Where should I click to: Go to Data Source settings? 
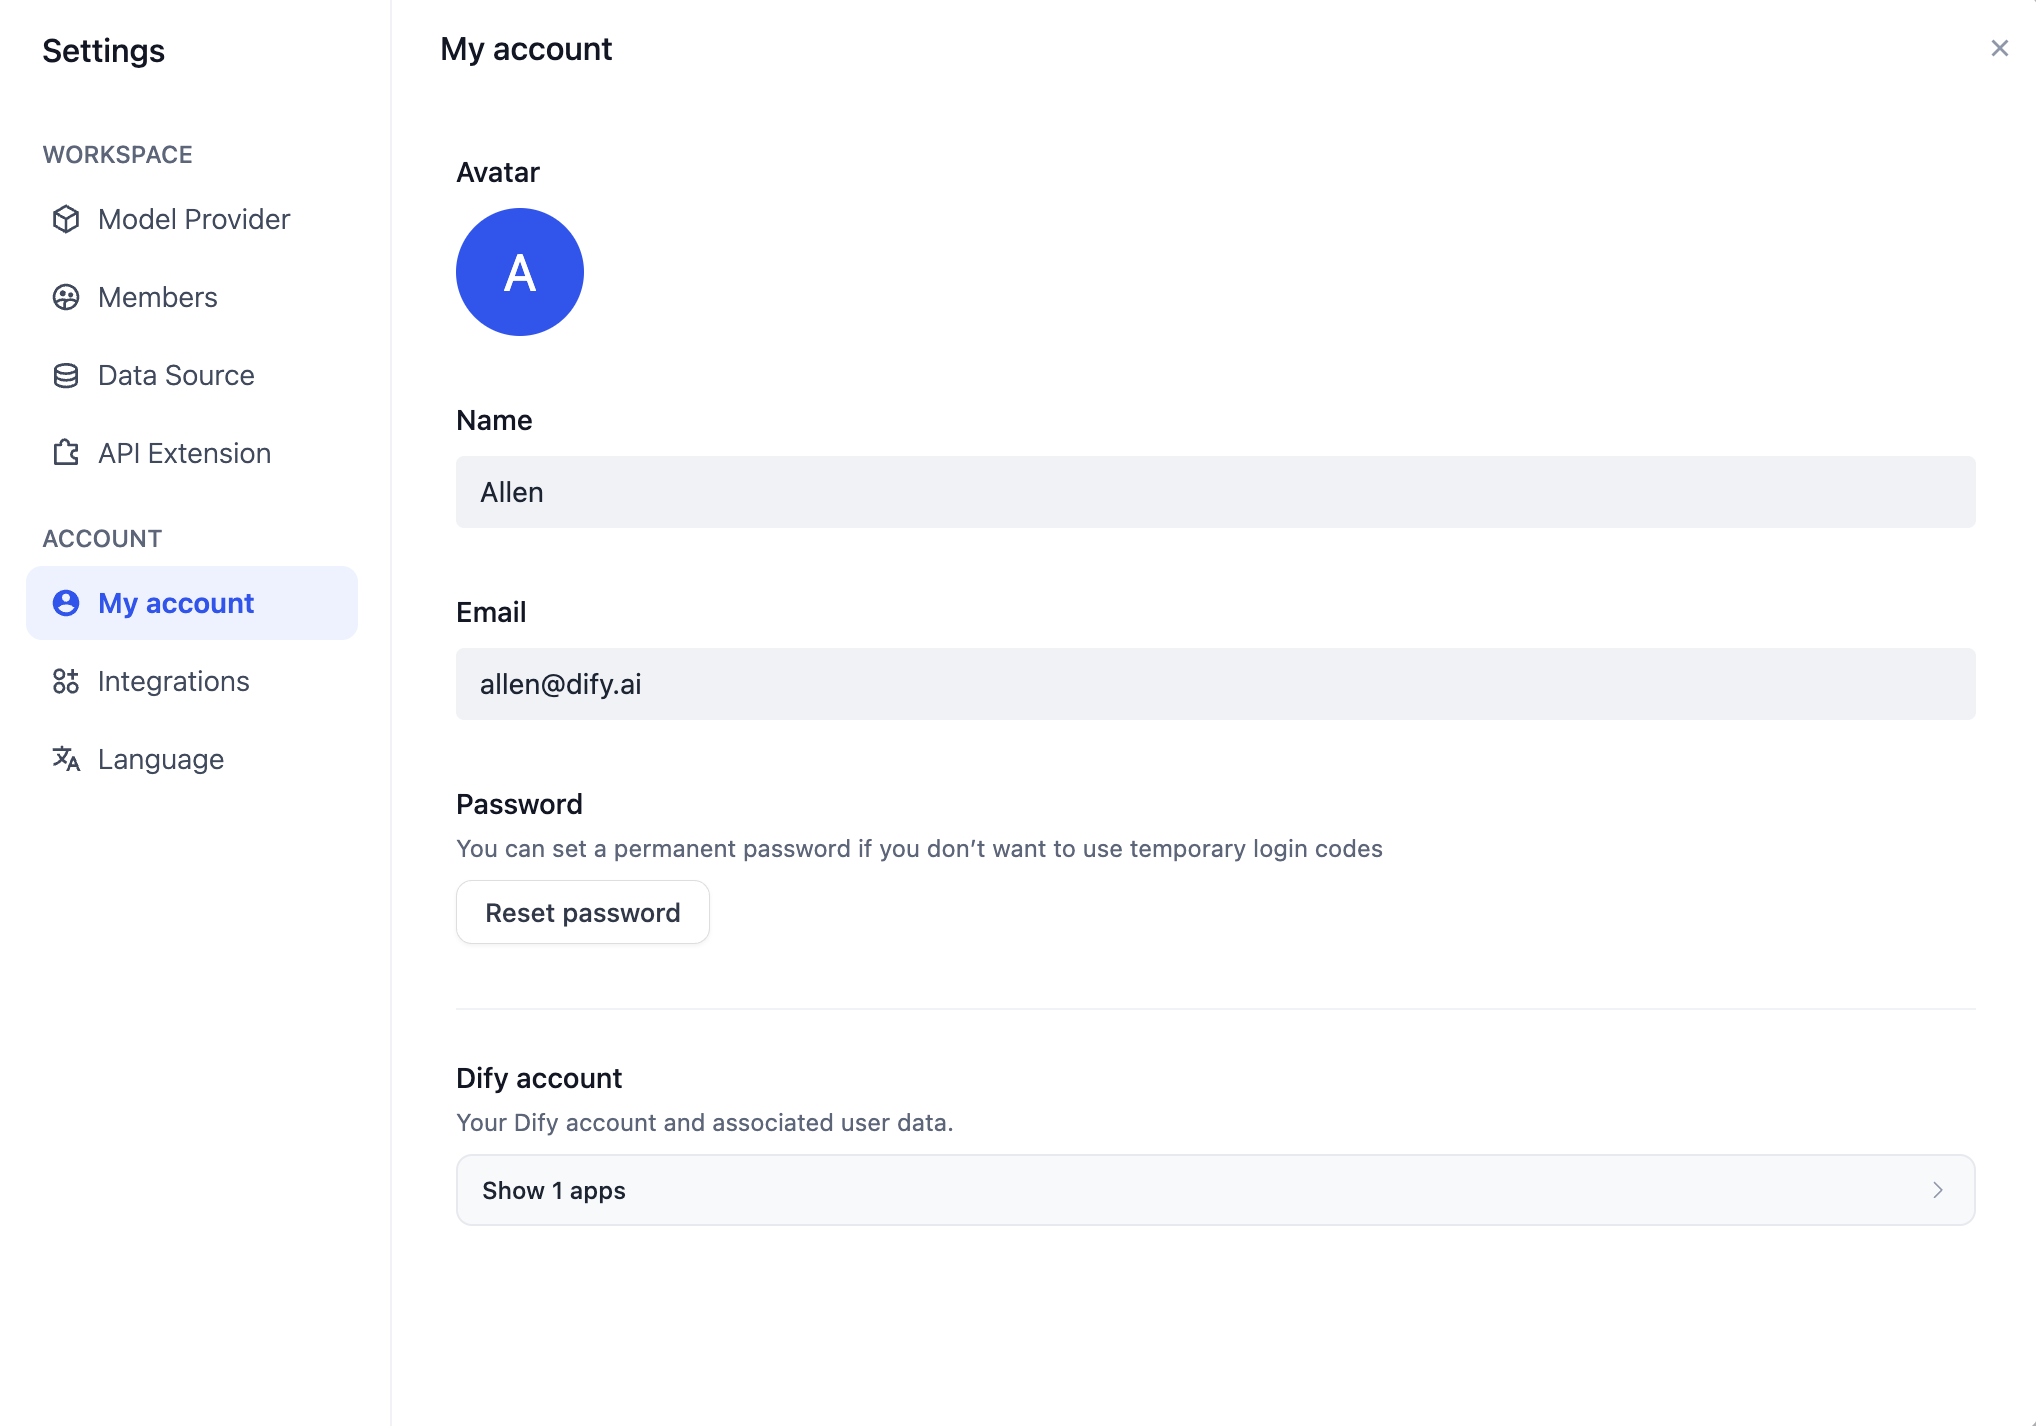(192, 375)
